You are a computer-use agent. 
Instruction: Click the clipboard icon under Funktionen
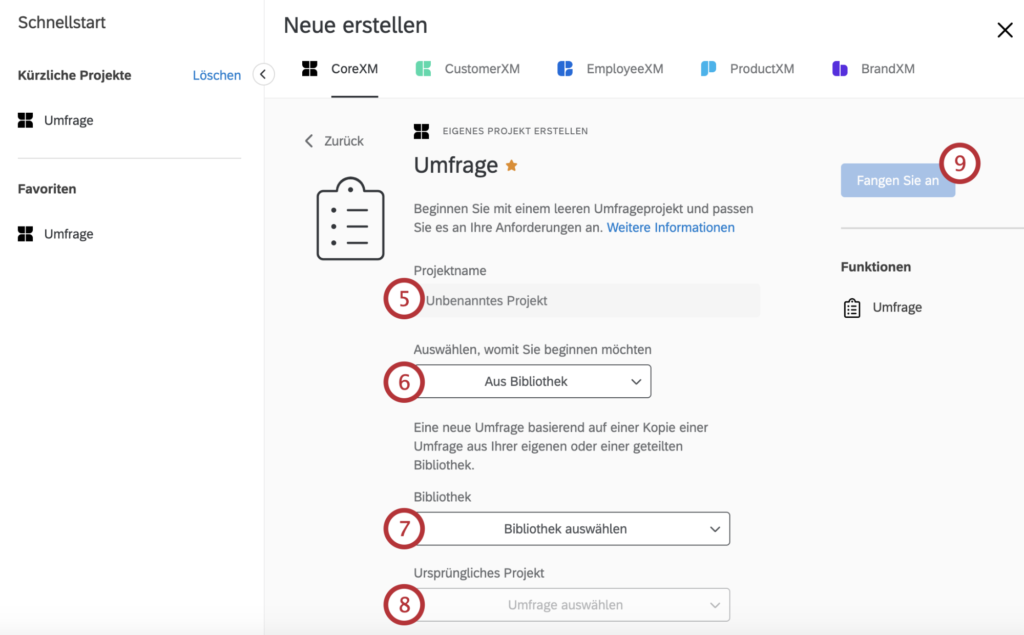point(852,308)
